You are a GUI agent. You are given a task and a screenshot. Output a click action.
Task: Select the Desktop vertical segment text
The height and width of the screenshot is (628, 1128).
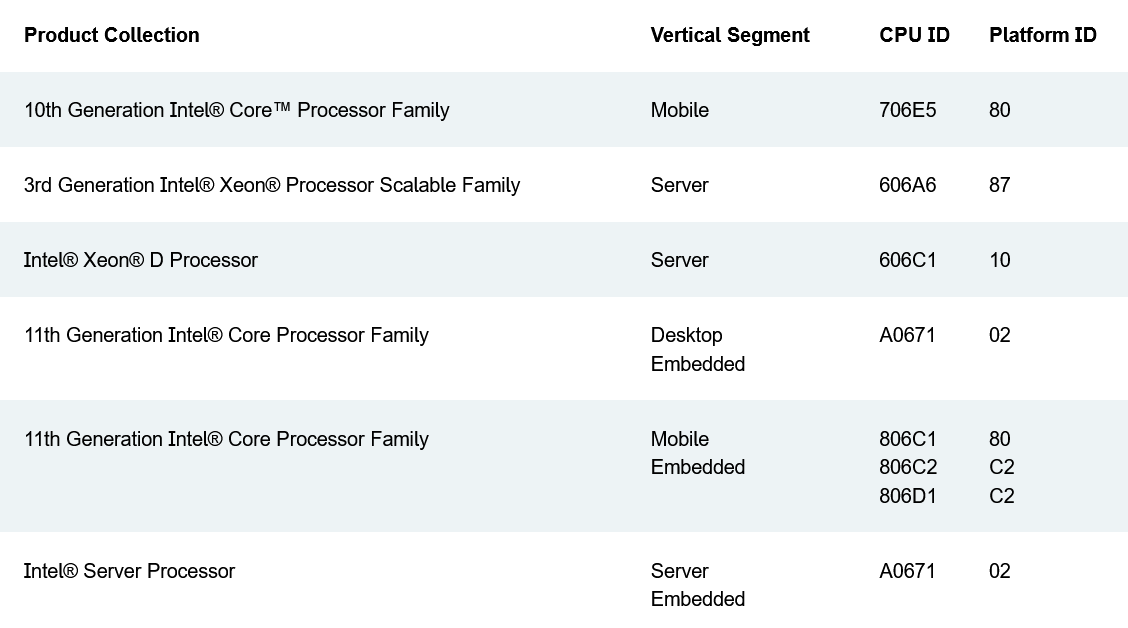pyautogui.click(x=686, y=335)
